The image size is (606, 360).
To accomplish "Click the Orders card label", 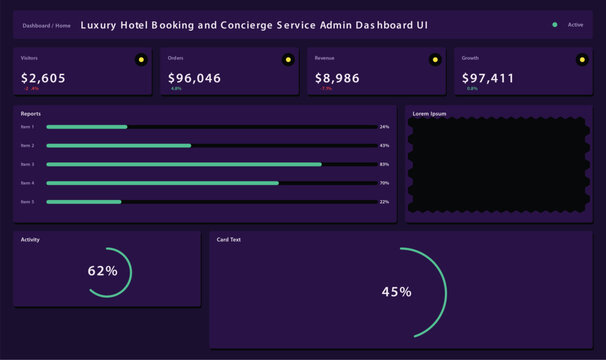I will (175, 58).
